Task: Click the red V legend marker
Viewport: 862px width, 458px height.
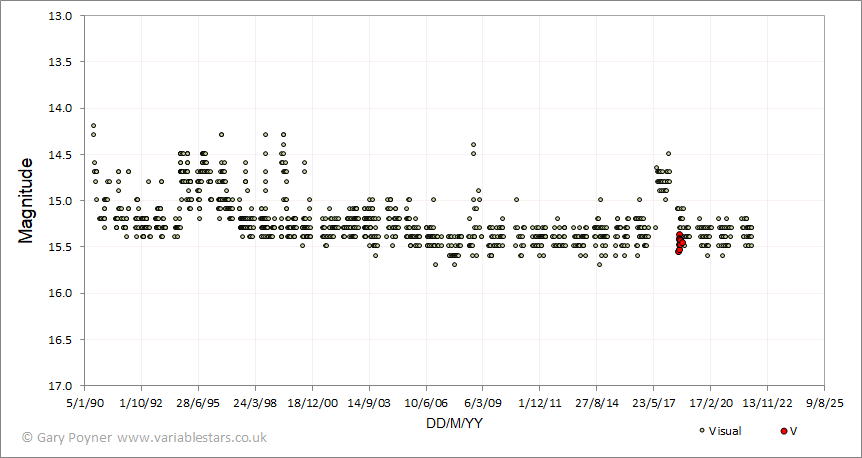Action: [x=783, y=431]
